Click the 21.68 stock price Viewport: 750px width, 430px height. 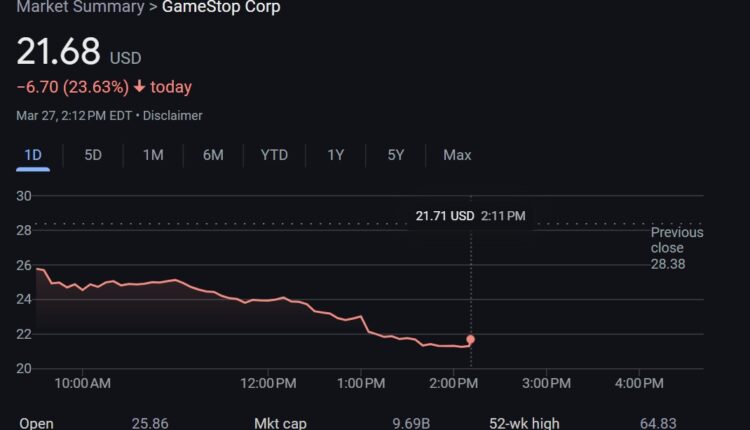58,52
